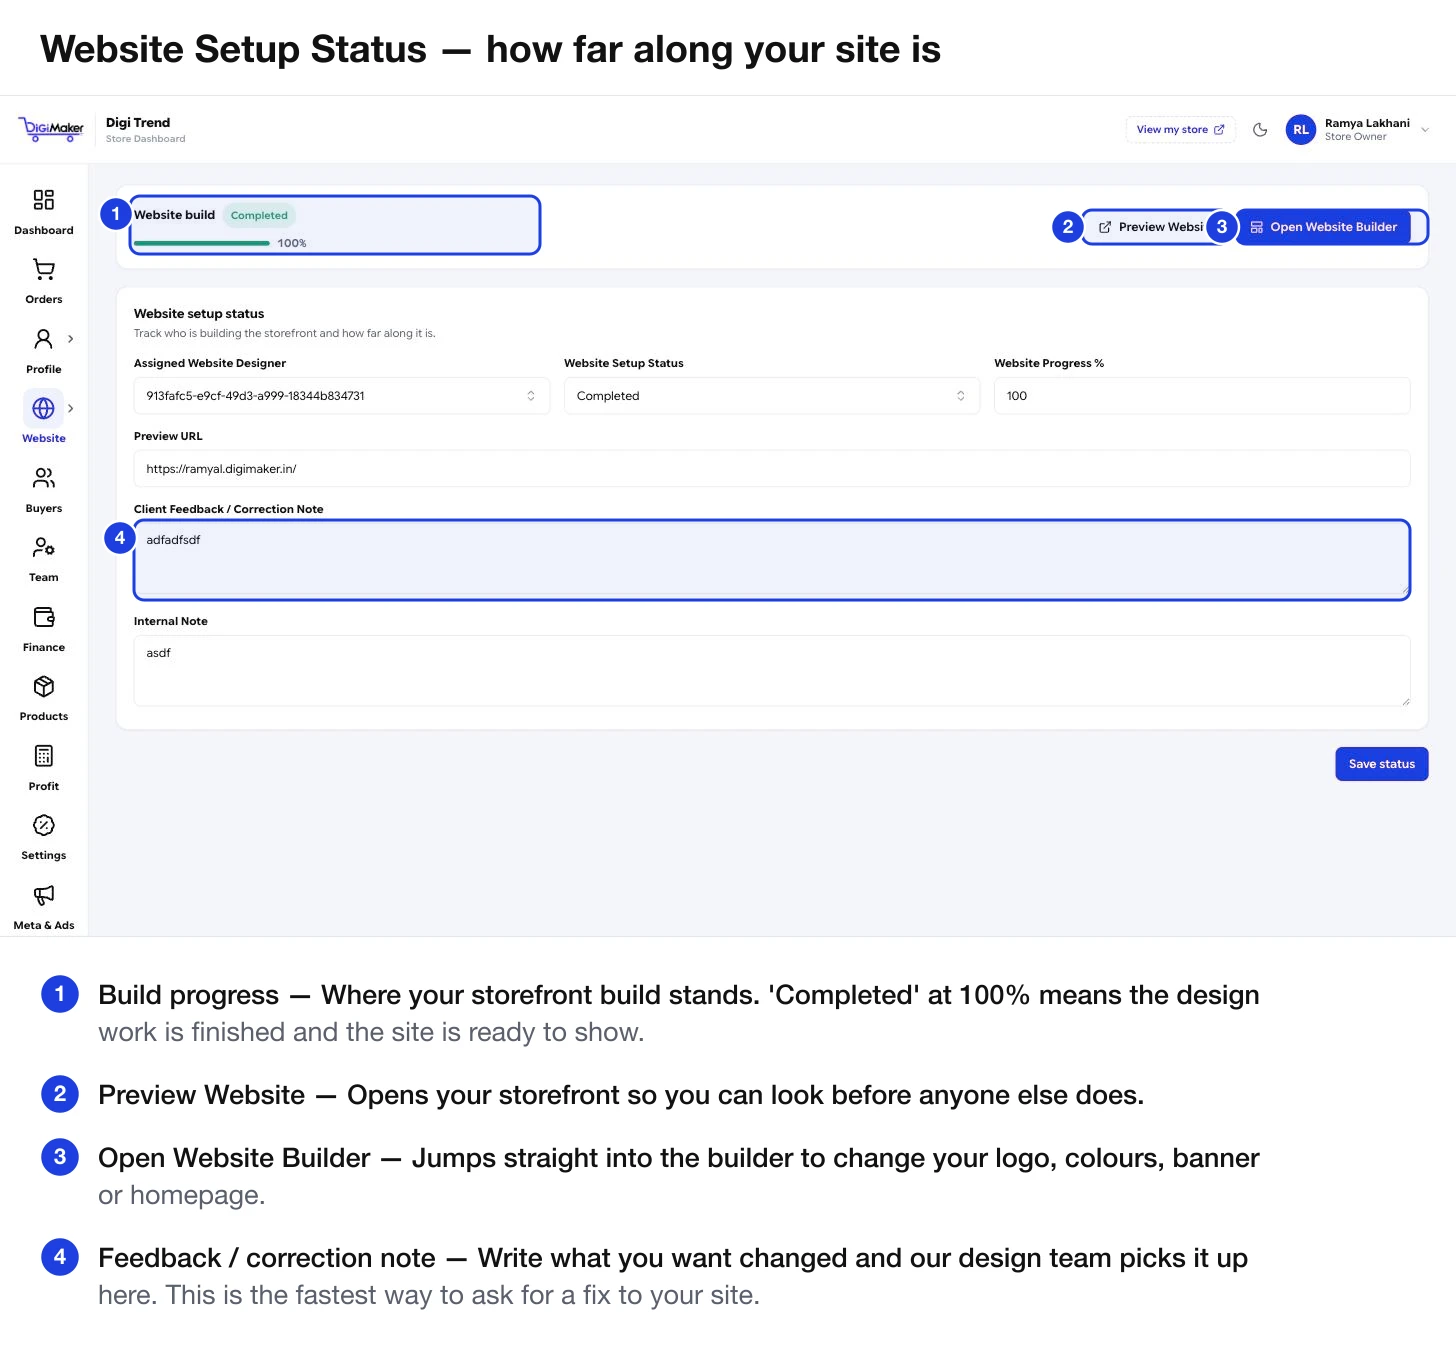Toggle dark mode moon icon

coord(1260,130)
